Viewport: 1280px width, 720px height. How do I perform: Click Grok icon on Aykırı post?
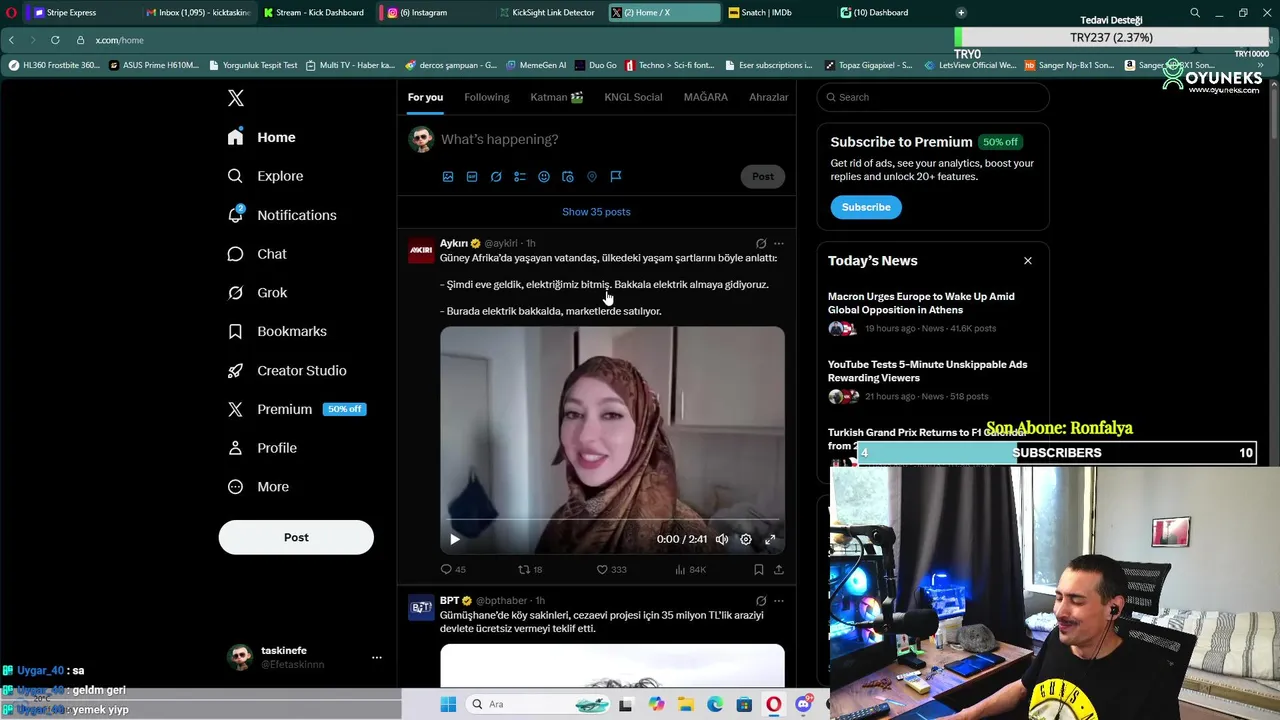(x=761, y=243)
